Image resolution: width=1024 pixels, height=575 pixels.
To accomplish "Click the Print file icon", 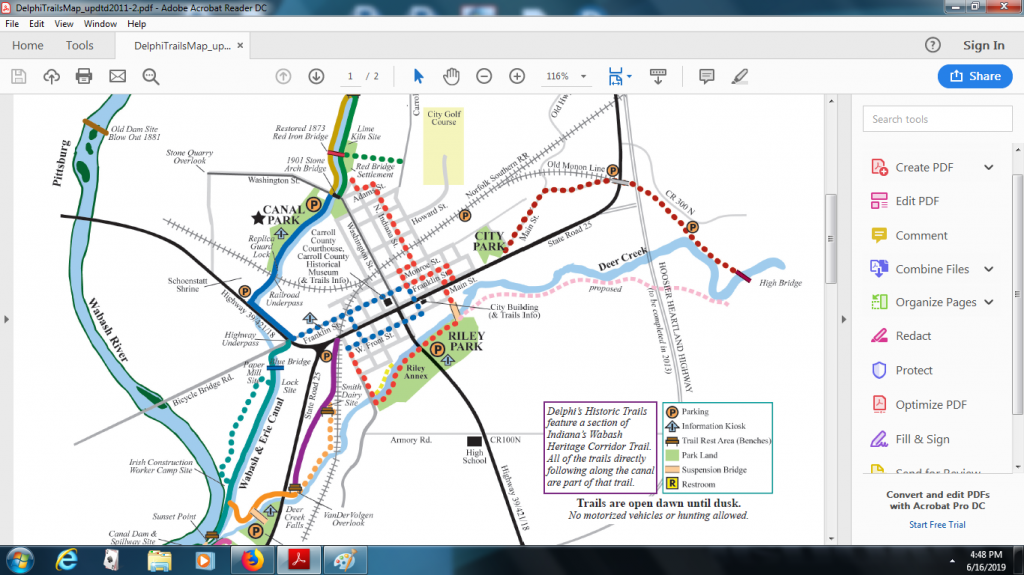I will click(84, 76).
